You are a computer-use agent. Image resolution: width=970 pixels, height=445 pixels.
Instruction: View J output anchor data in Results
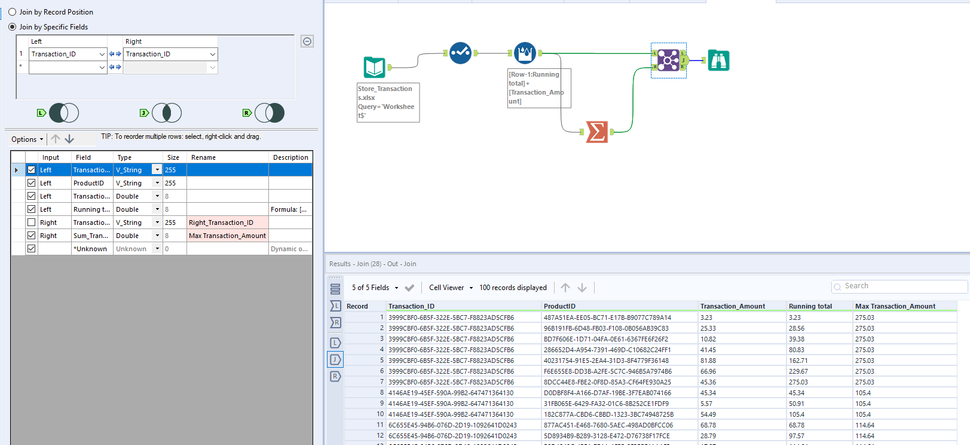coord(335,359)
